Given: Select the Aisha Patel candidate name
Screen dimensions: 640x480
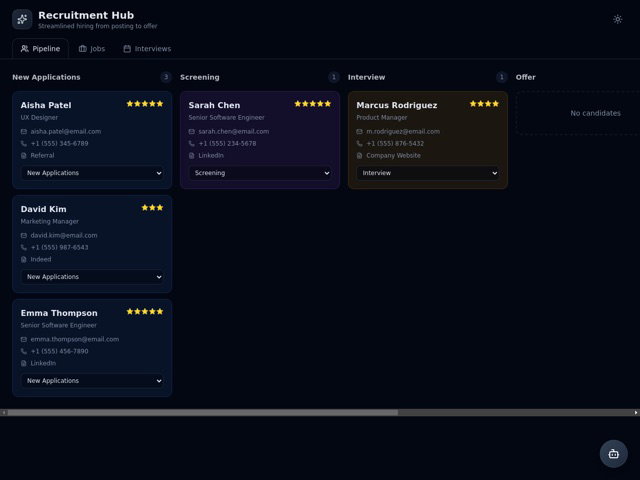Looking at the screenshot, I should 46,105.
